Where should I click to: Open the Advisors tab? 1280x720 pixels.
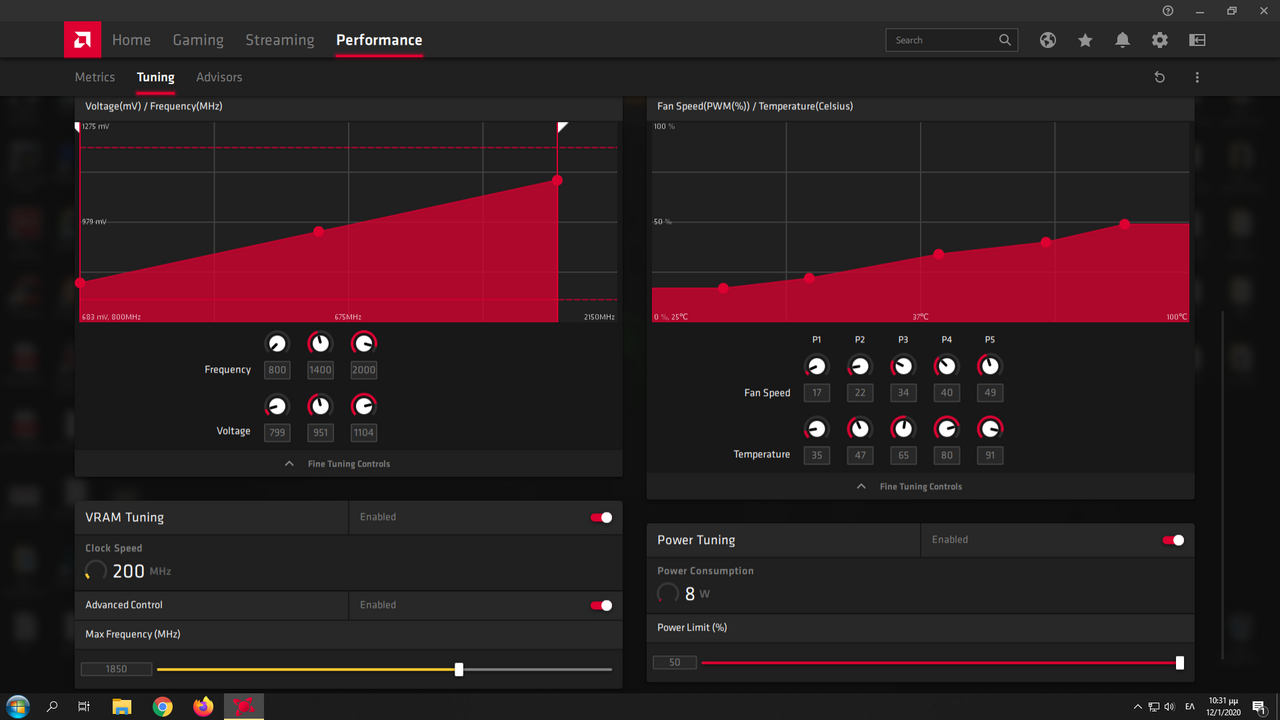pyautogui.click(x=219, y=77)
